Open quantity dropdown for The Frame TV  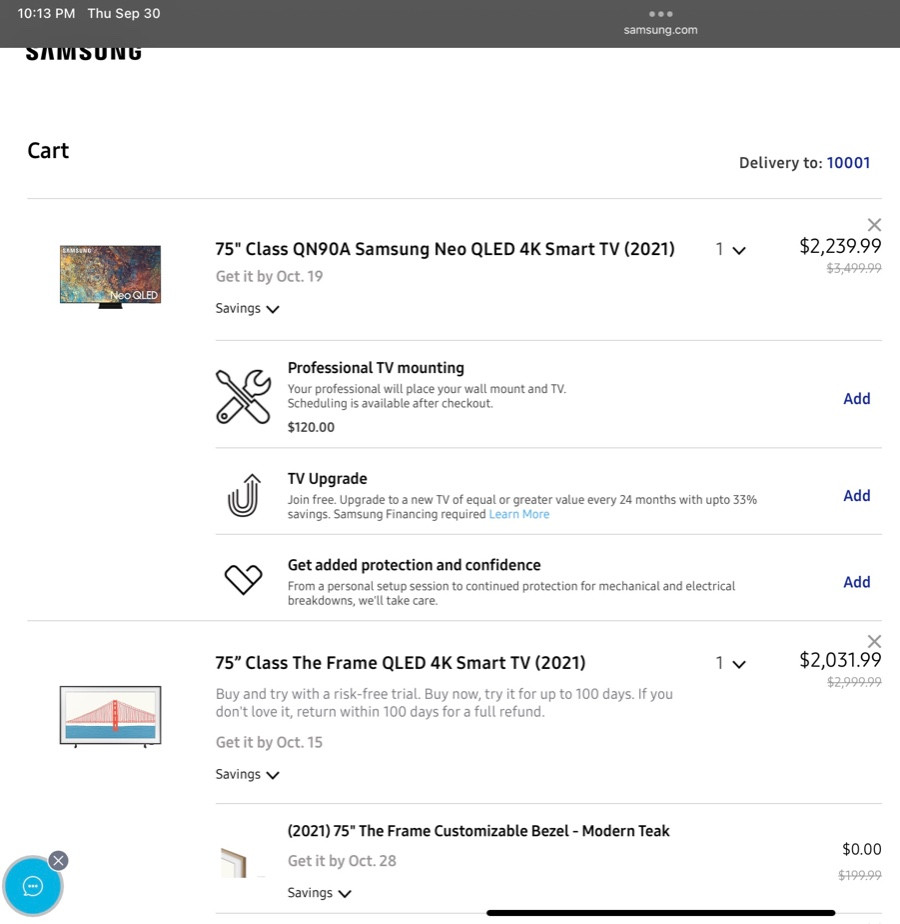point(730,663)
